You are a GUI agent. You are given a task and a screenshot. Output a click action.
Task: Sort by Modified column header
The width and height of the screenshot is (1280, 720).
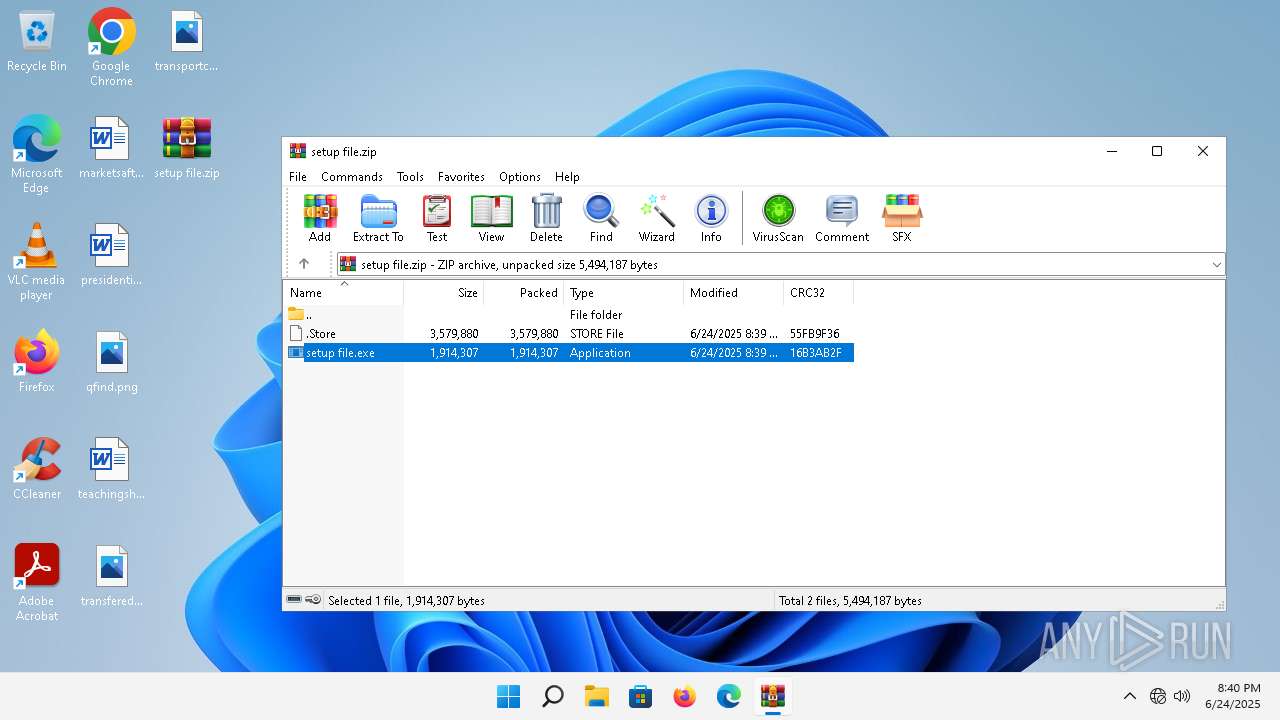point(734,293)
